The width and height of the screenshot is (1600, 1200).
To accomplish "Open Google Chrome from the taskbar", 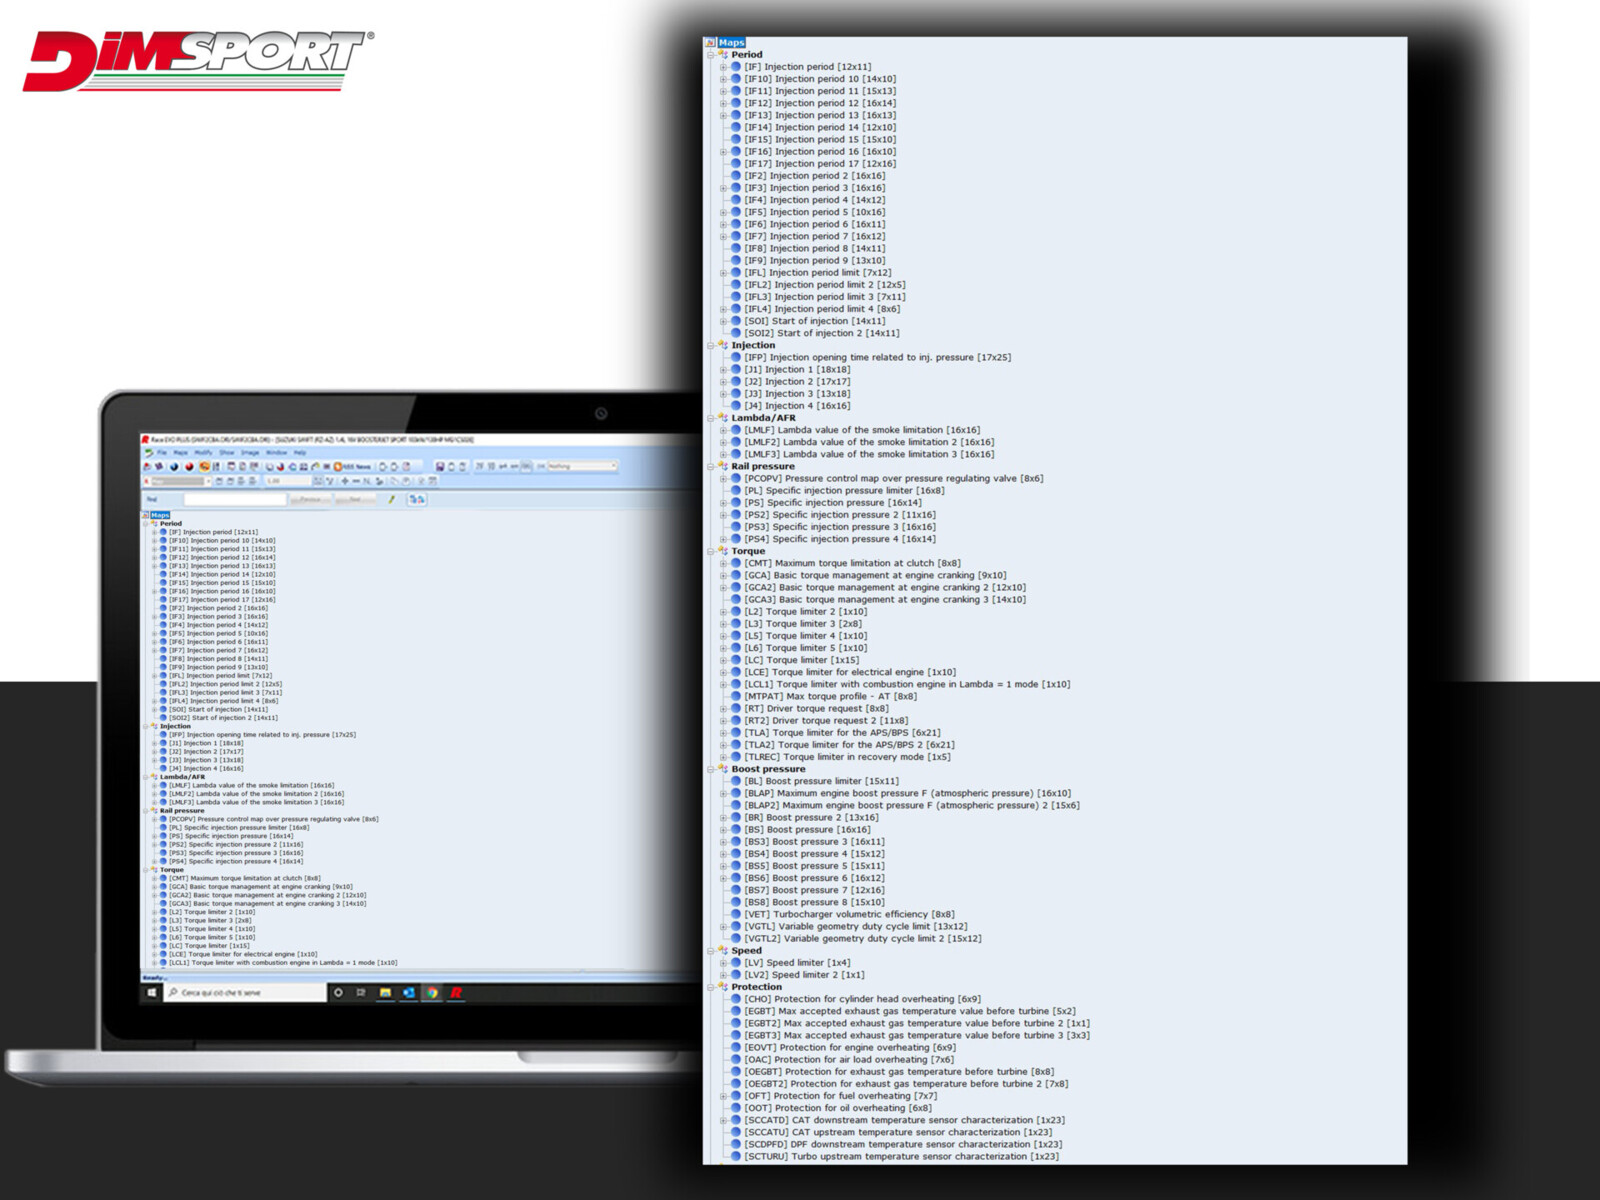I will pos(432,993).
